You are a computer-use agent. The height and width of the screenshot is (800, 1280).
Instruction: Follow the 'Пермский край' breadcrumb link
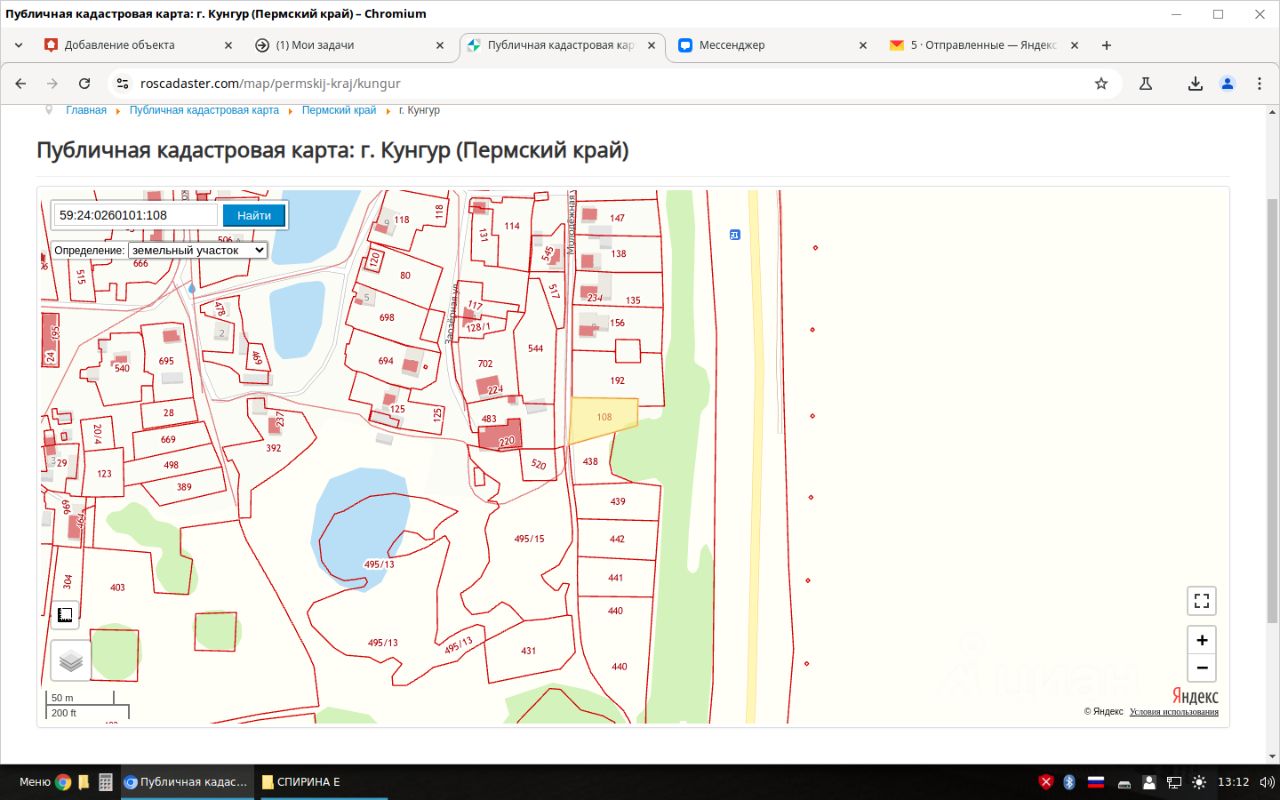point(339,110)
